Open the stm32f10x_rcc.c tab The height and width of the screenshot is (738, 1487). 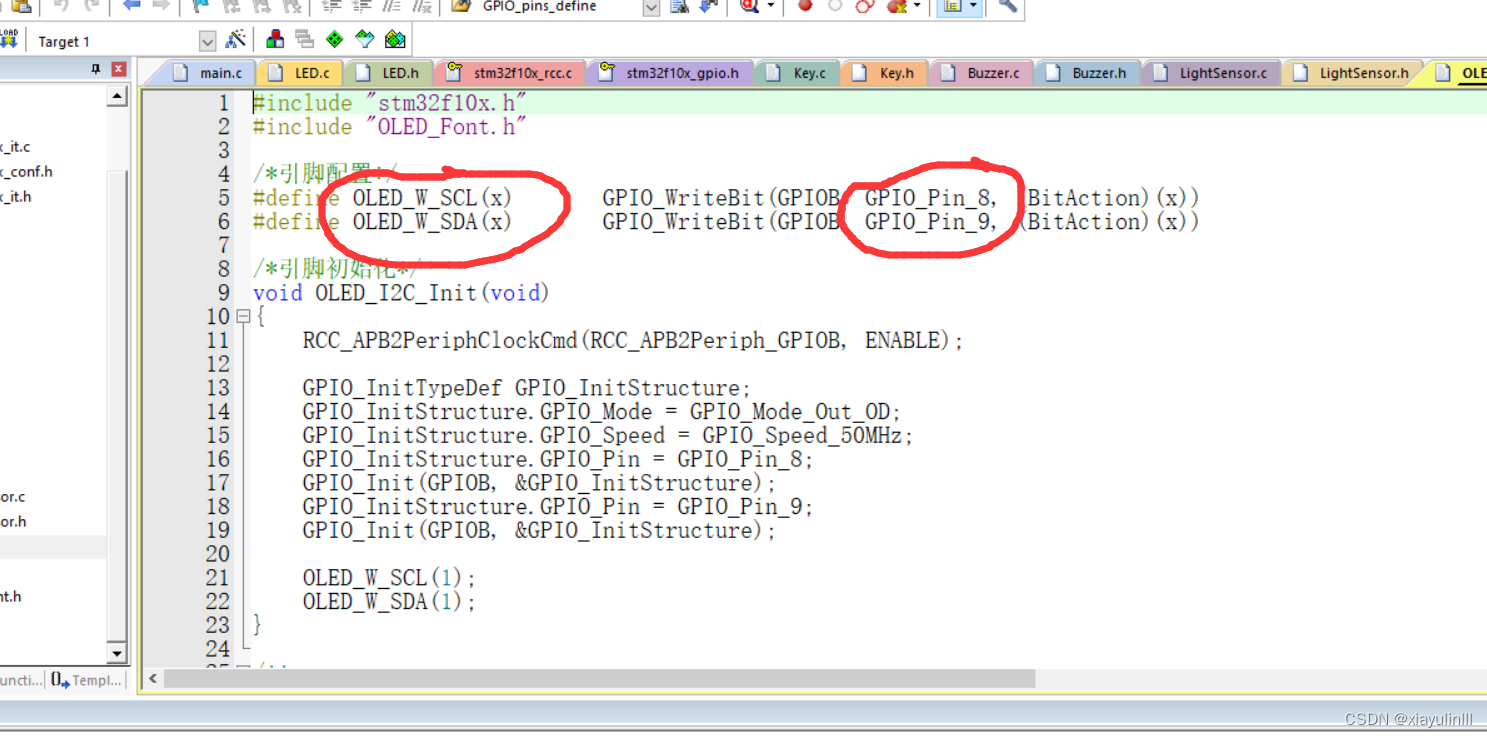pos(510,73)
